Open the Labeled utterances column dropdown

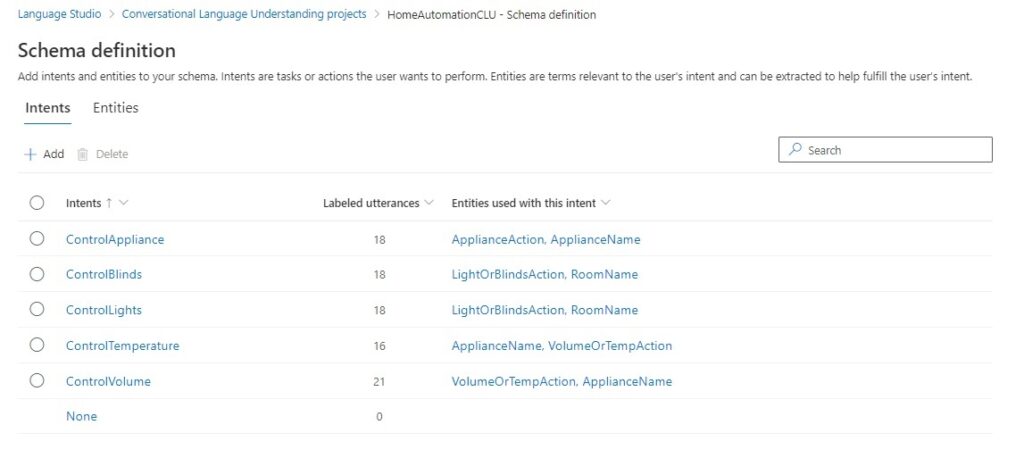[429, 203]
